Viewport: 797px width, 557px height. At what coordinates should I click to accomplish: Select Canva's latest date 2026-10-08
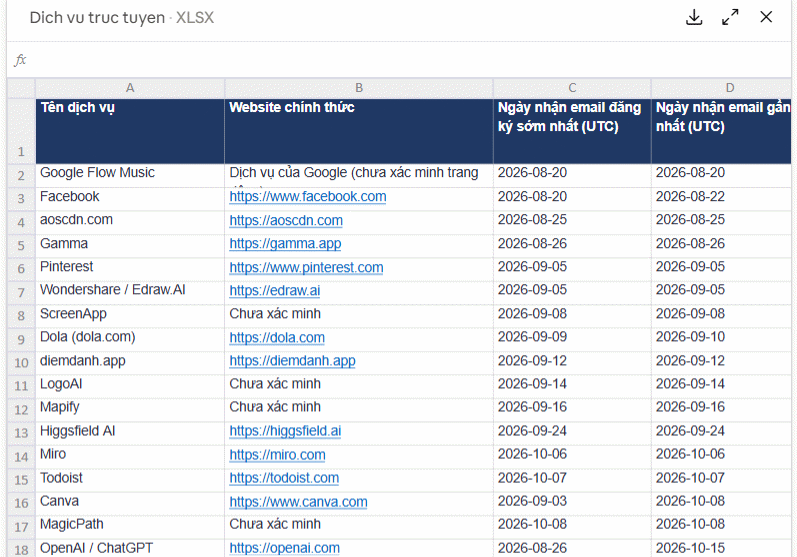(722, 503)
